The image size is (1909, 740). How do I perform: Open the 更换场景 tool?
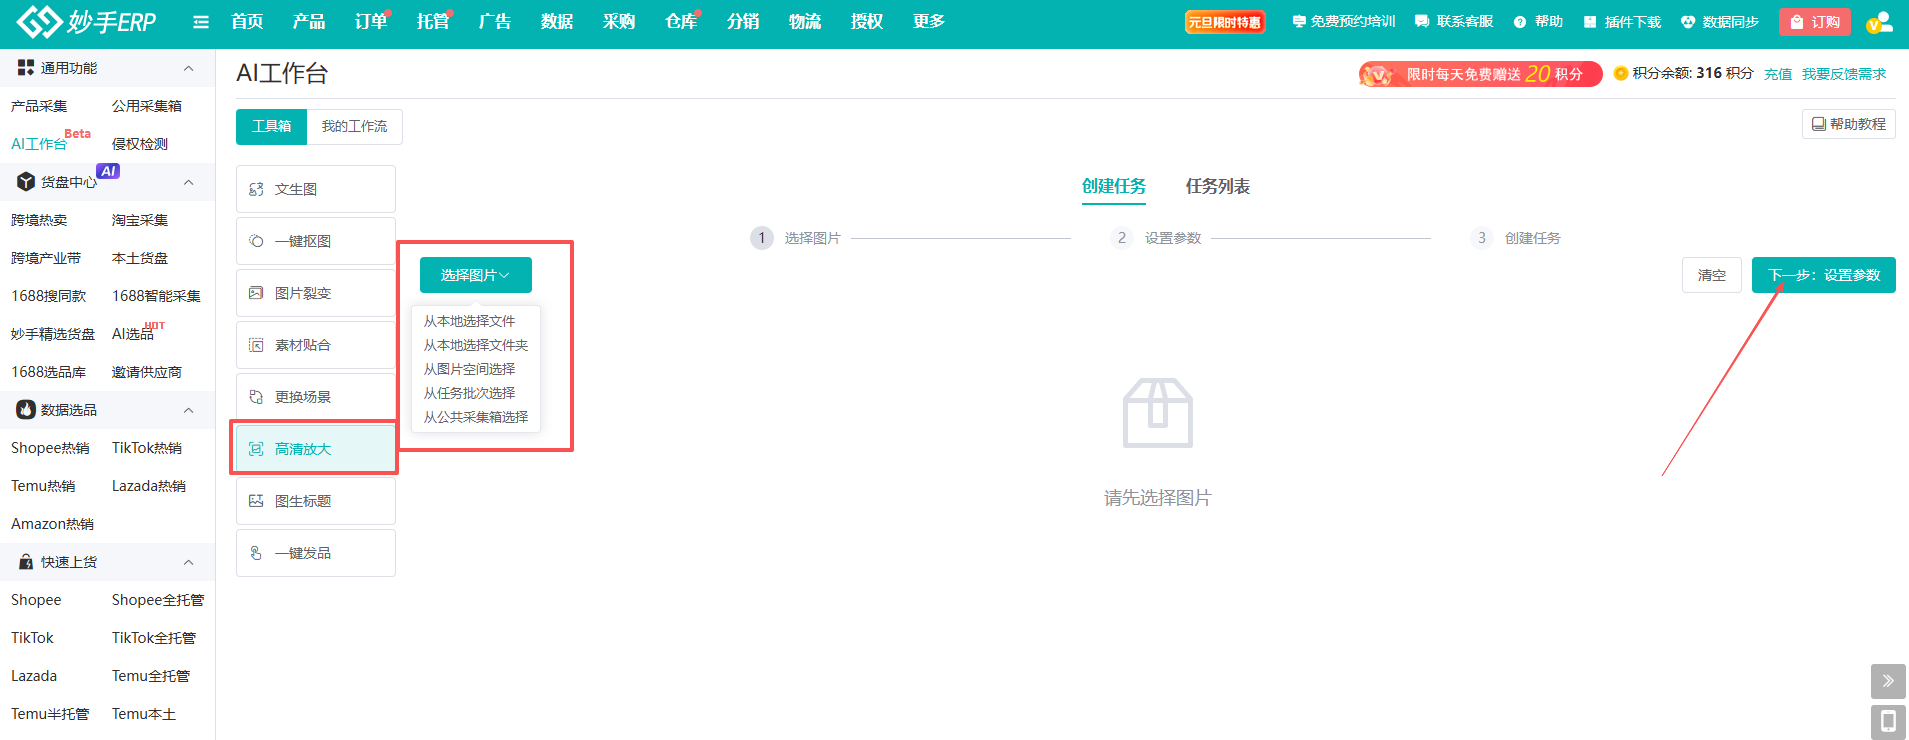(x=315, y=397)
